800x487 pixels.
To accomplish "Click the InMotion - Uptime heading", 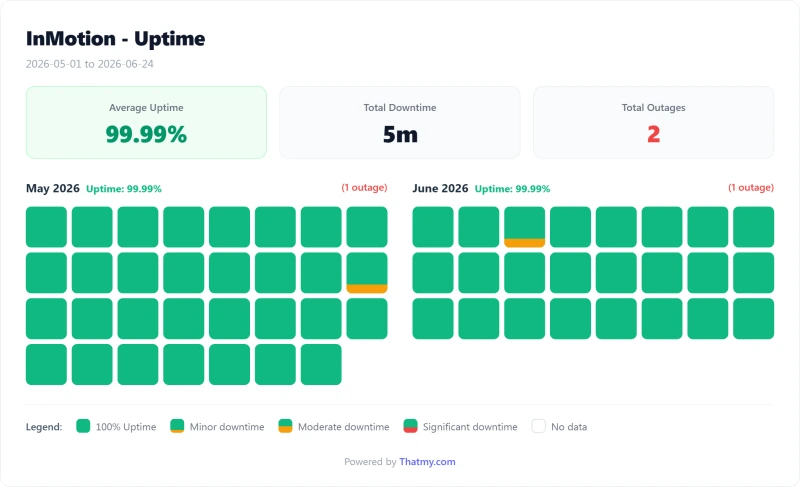I will tap(116, 39).
